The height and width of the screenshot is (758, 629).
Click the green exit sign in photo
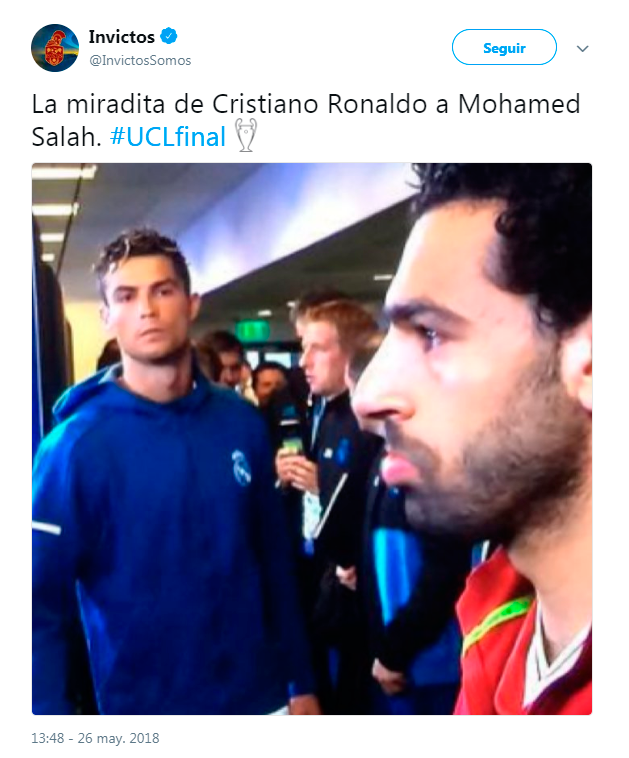click(252, 332)
